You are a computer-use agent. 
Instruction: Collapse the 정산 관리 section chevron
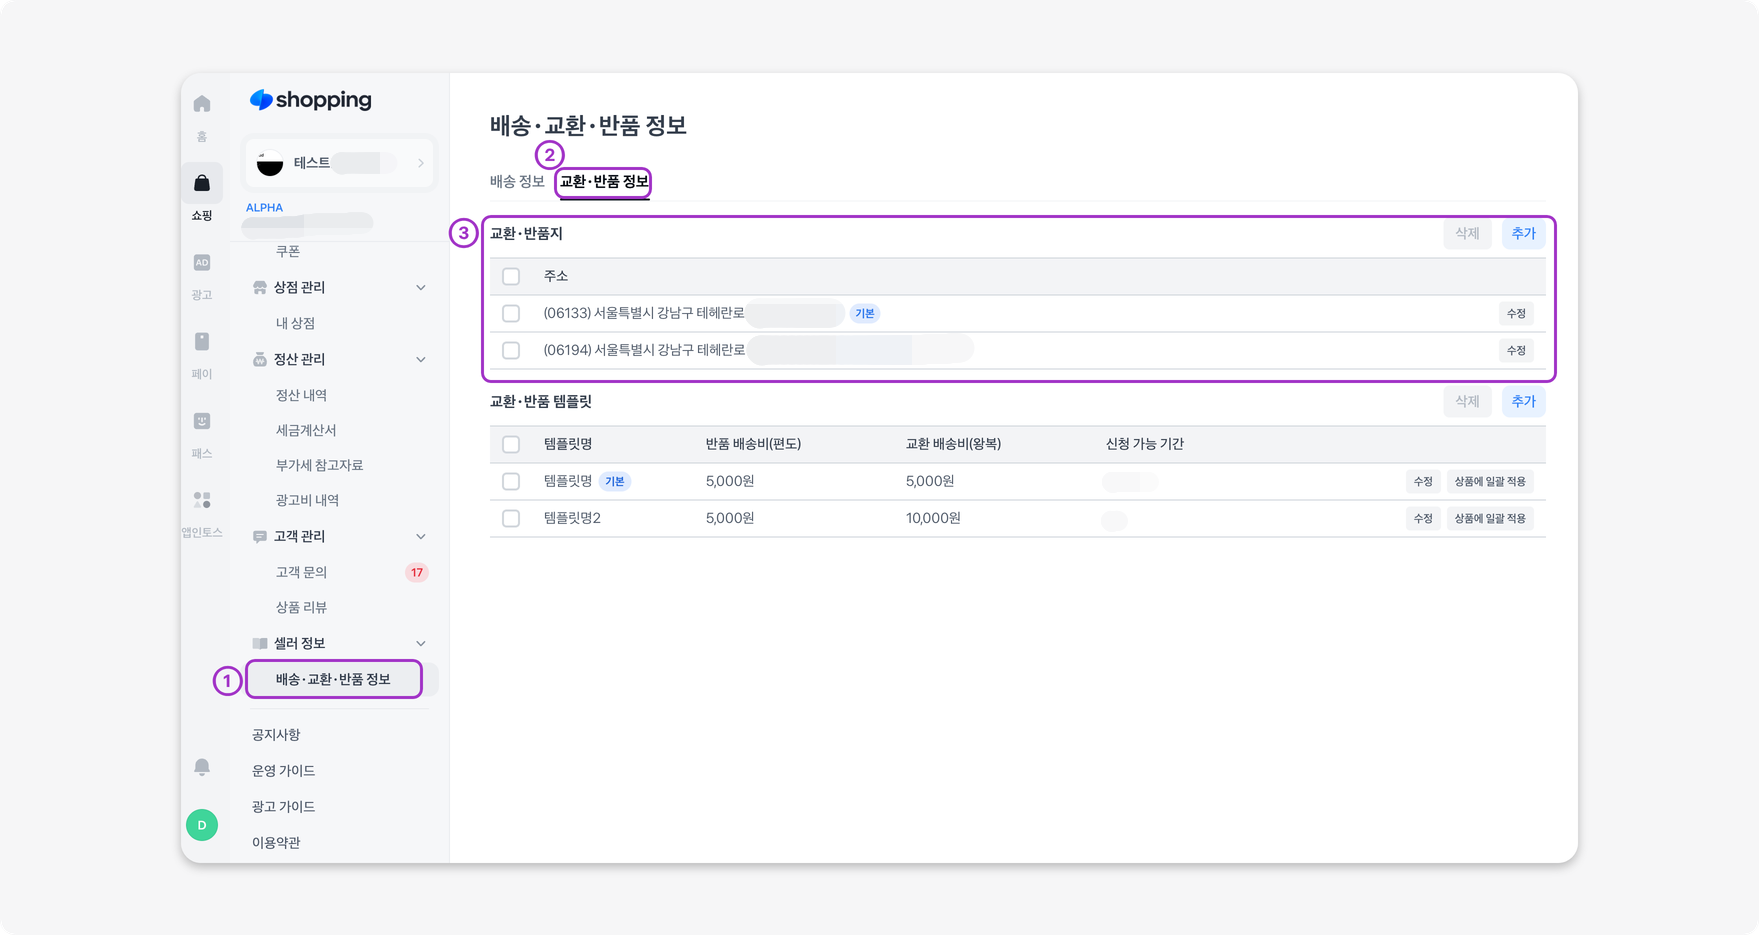(x=420, y=360)
